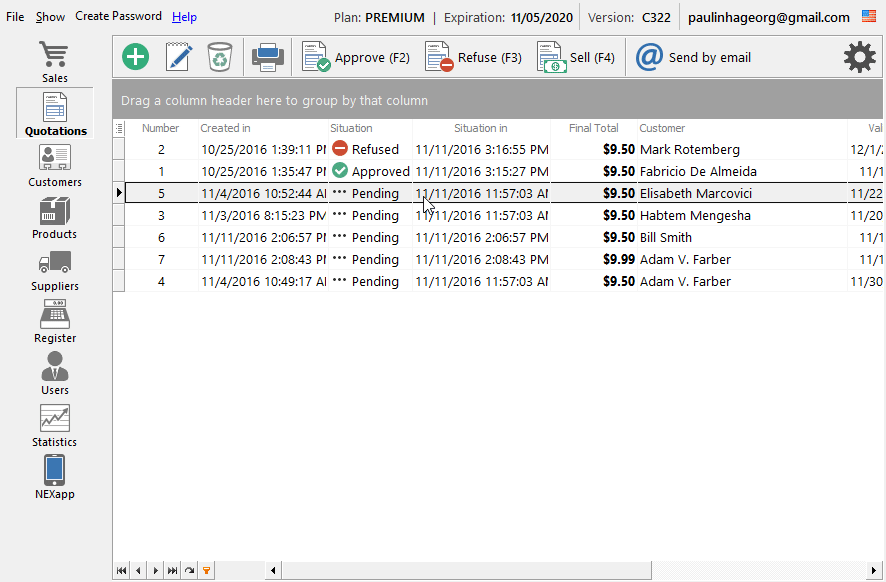Open the Create Password menu
This screenshot has height=582, width=886.
coord(119,16)
